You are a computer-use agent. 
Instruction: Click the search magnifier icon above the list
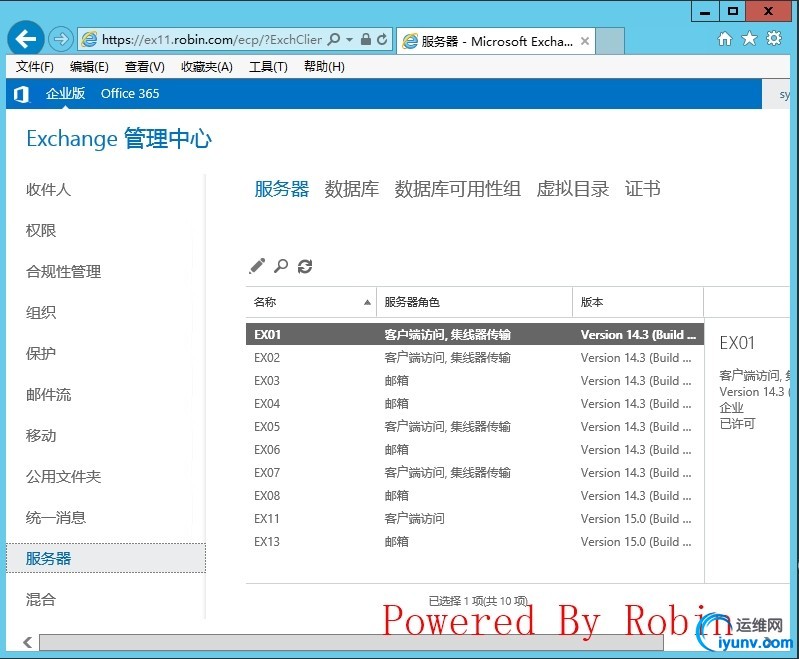[x=281, y=266]
